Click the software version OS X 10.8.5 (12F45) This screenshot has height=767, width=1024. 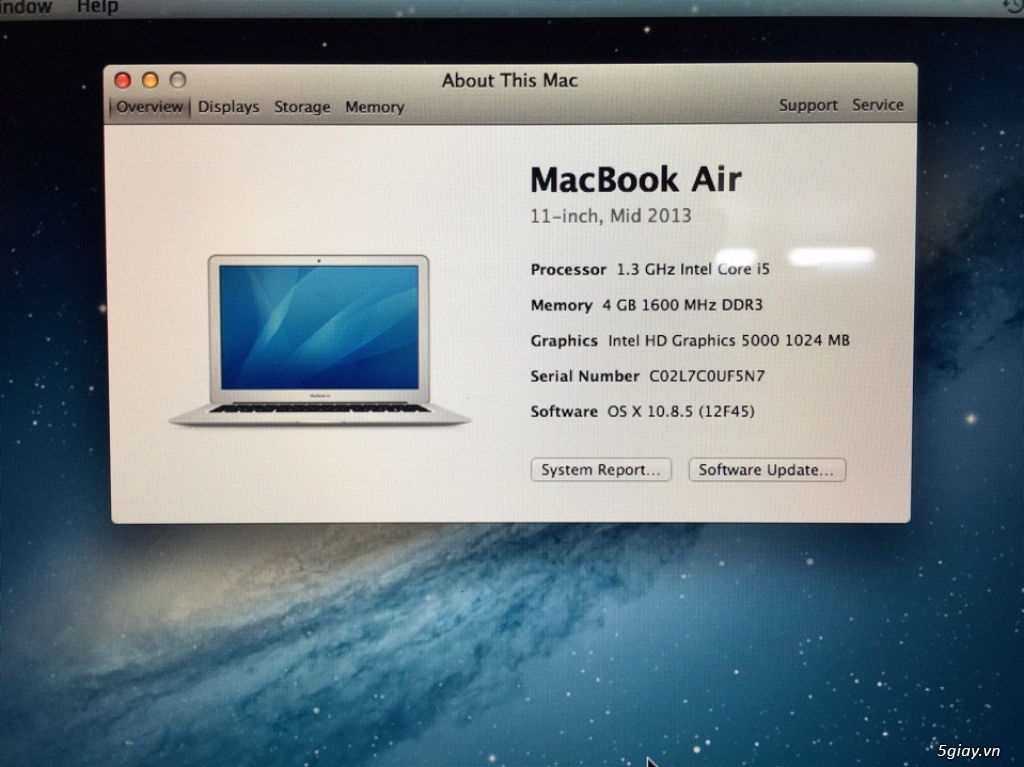tap(681, 412)
